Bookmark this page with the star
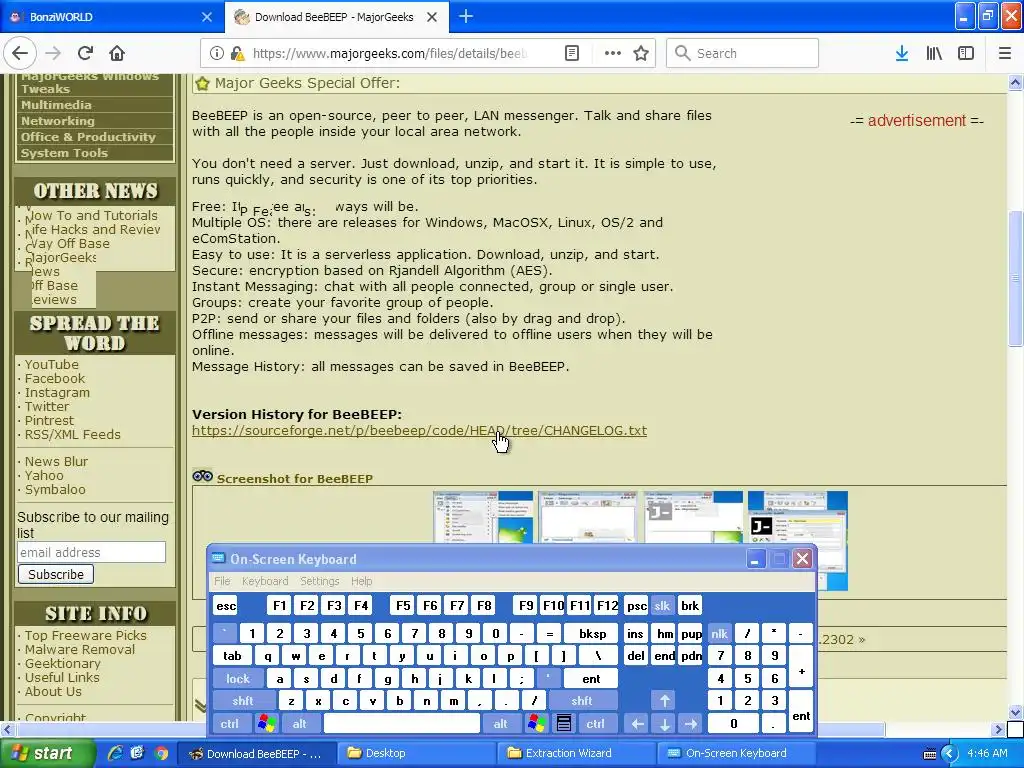 tap(641, 53)
